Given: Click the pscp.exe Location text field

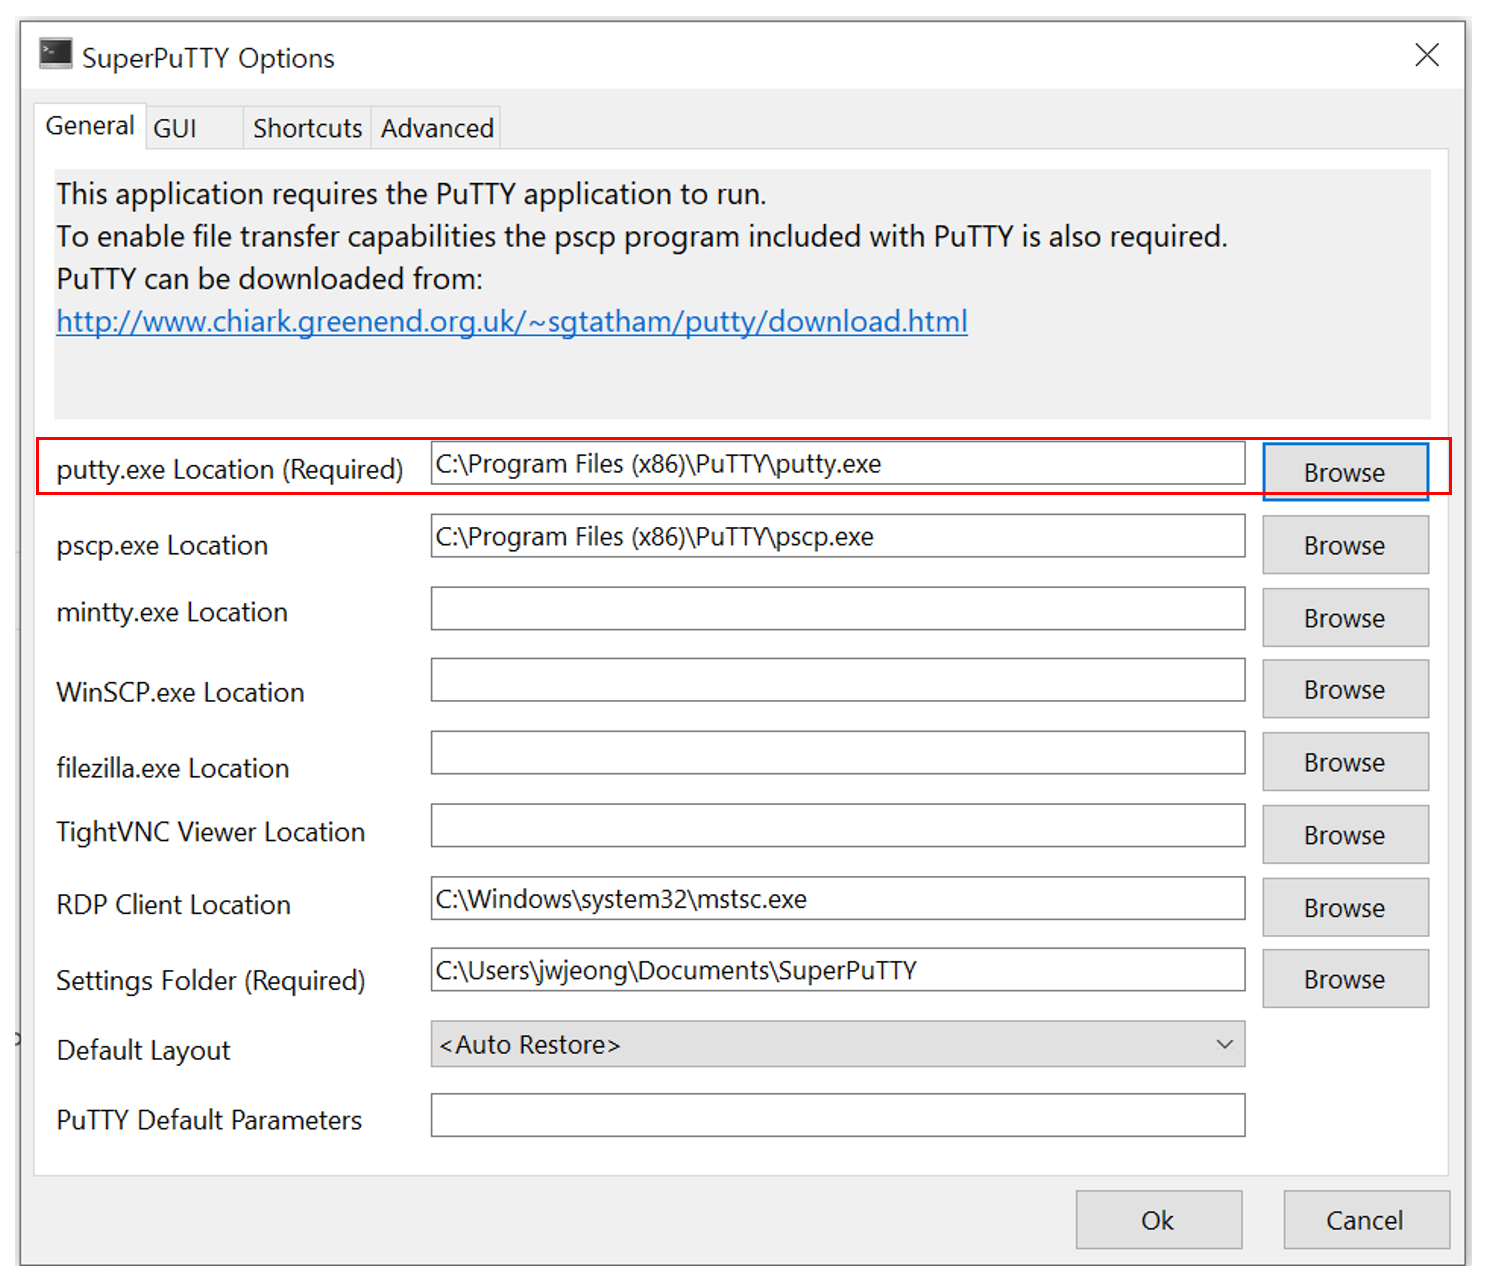Looking at the screenshot, I should pyautogui.click(x=838, y=537).
